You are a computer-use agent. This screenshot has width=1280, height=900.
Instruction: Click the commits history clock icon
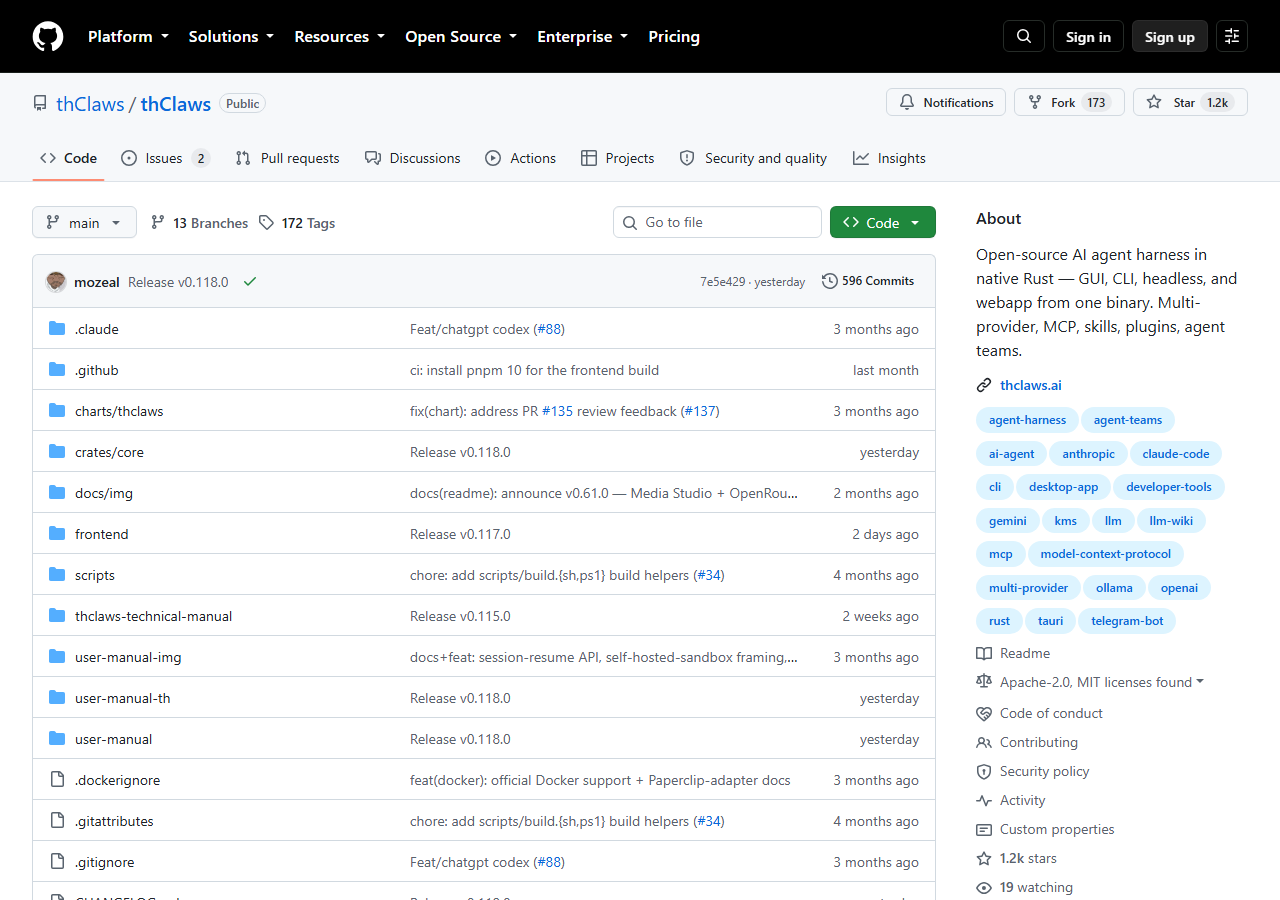pos(830,281)
